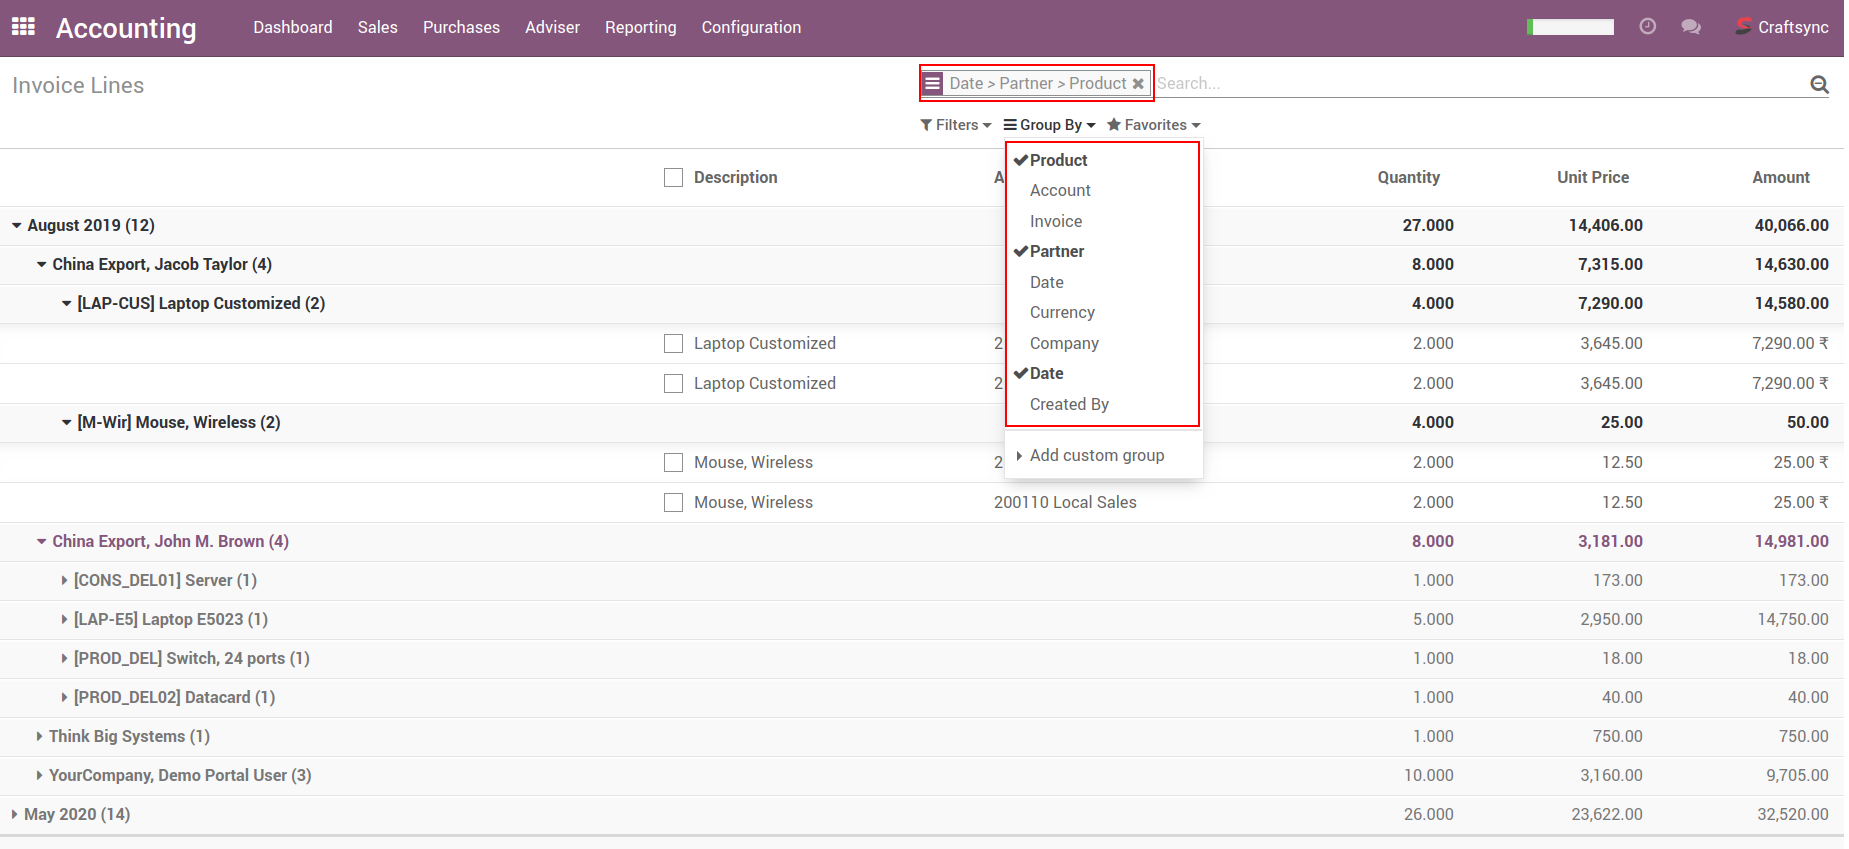Click the Craftsync user menu
The image size is (1849, 849).
click(x=1782, y=27)
